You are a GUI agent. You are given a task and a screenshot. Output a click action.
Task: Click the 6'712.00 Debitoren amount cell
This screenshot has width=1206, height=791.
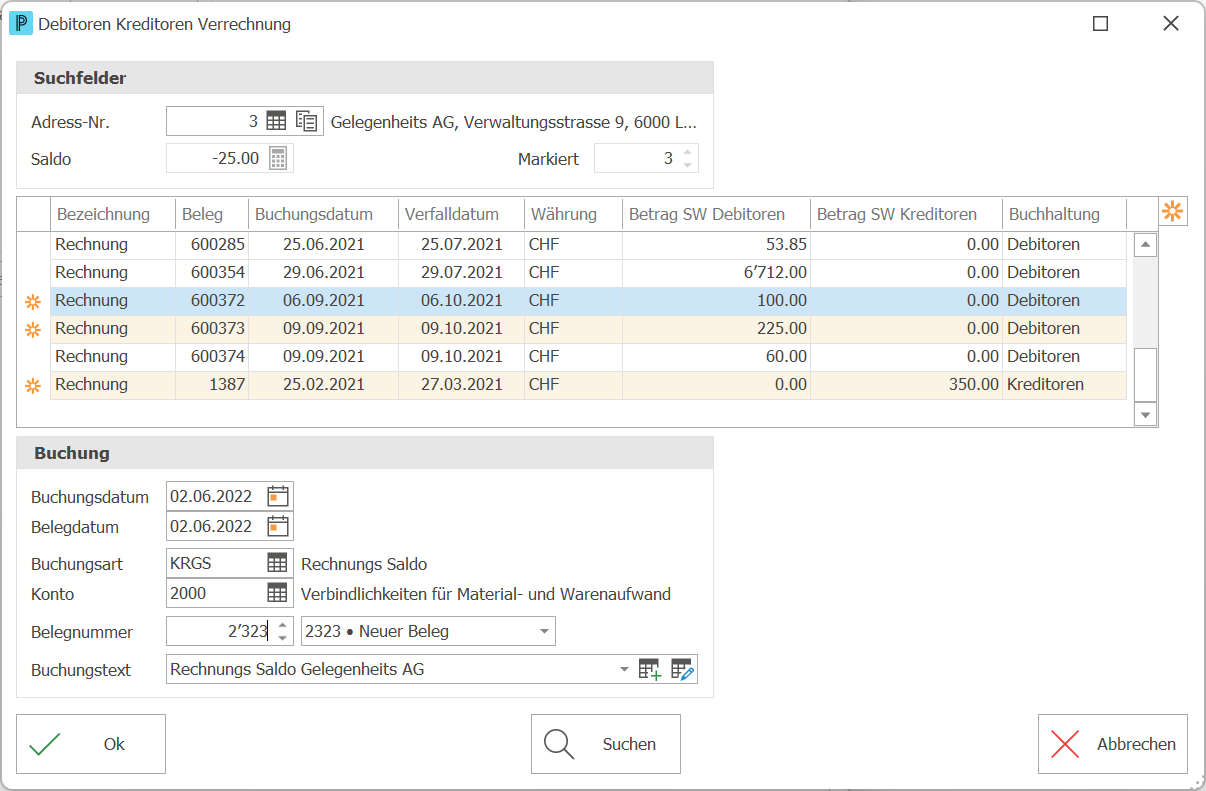716,273
